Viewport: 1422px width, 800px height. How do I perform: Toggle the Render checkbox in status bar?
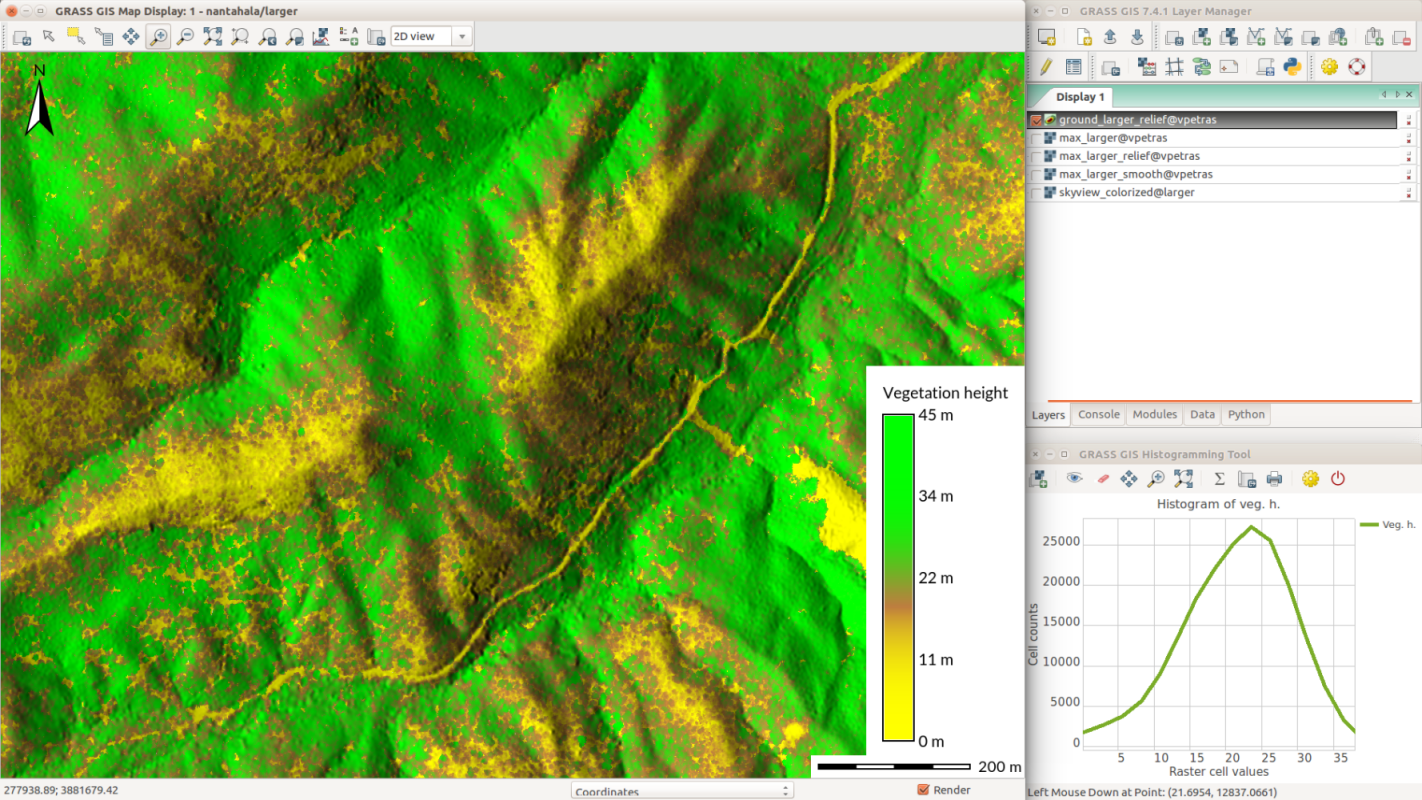point(923,790)
